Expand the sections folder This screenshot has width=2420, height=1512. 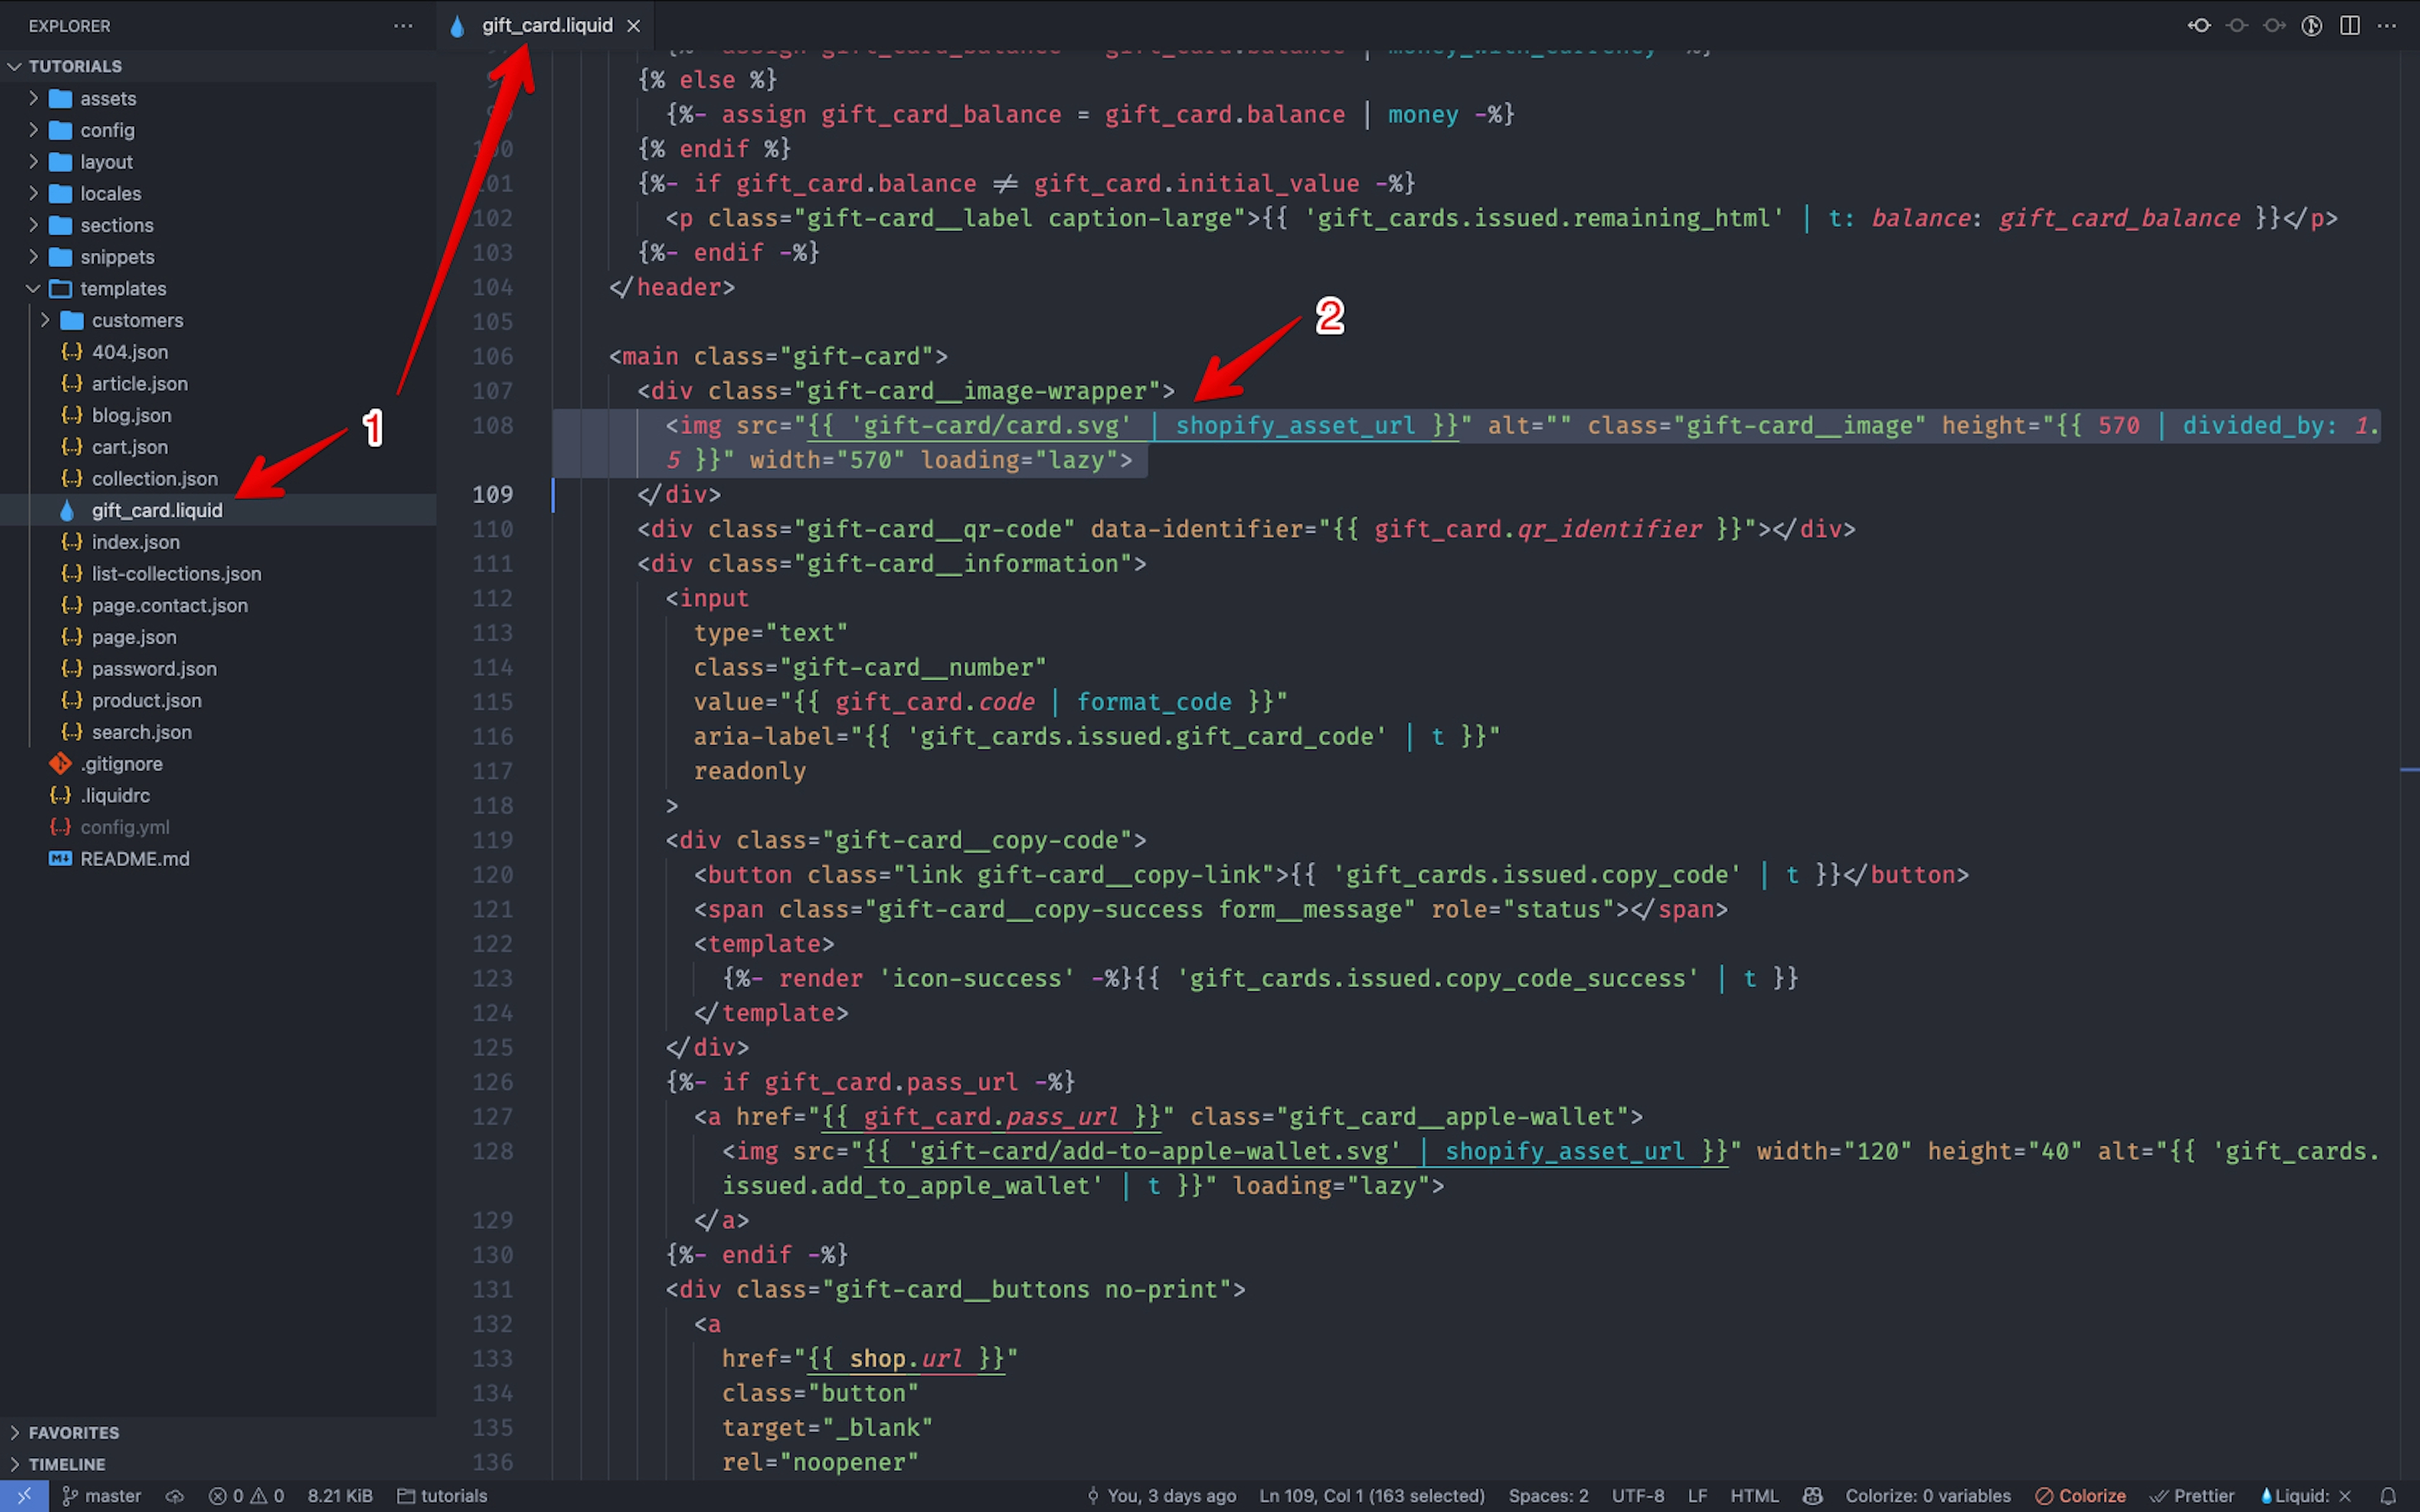pos(218,225)
